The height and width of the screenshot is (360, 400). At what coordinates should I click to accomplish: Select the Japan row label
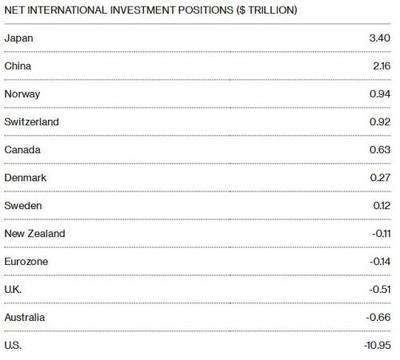[19, 38]
